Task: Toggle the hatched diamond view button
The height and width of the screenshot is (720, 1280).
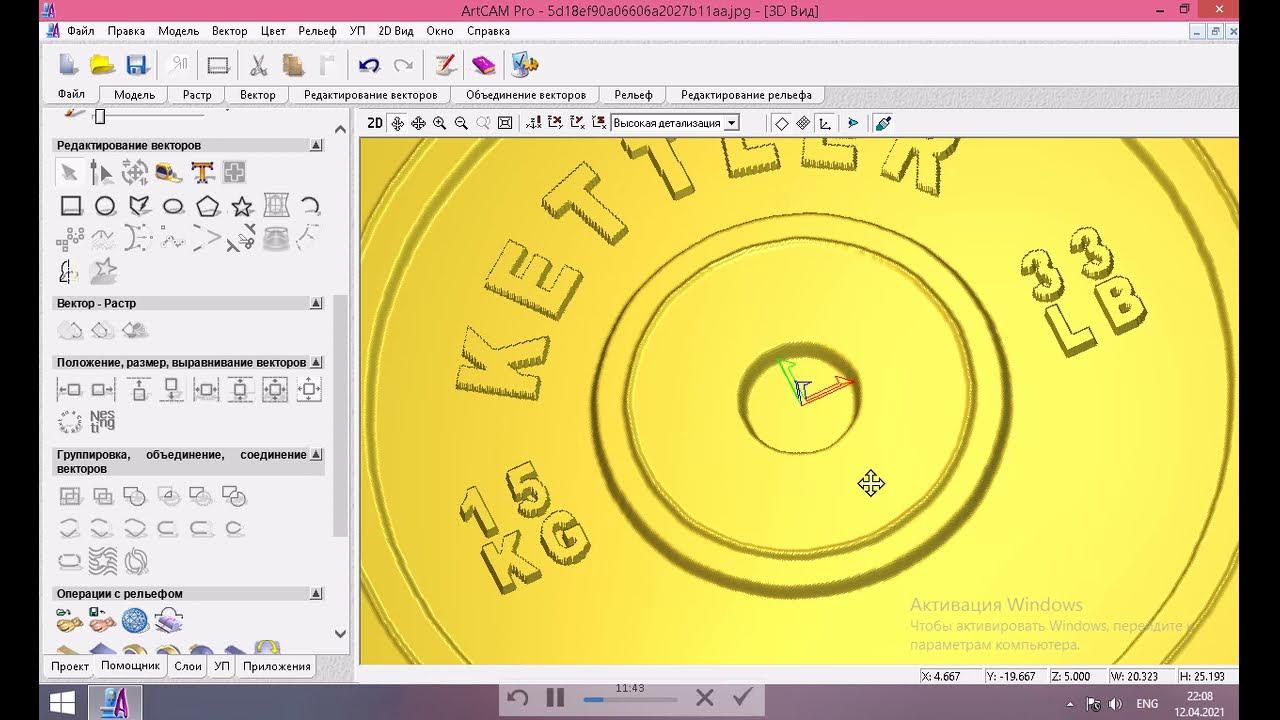Action: tap(803, 123)
